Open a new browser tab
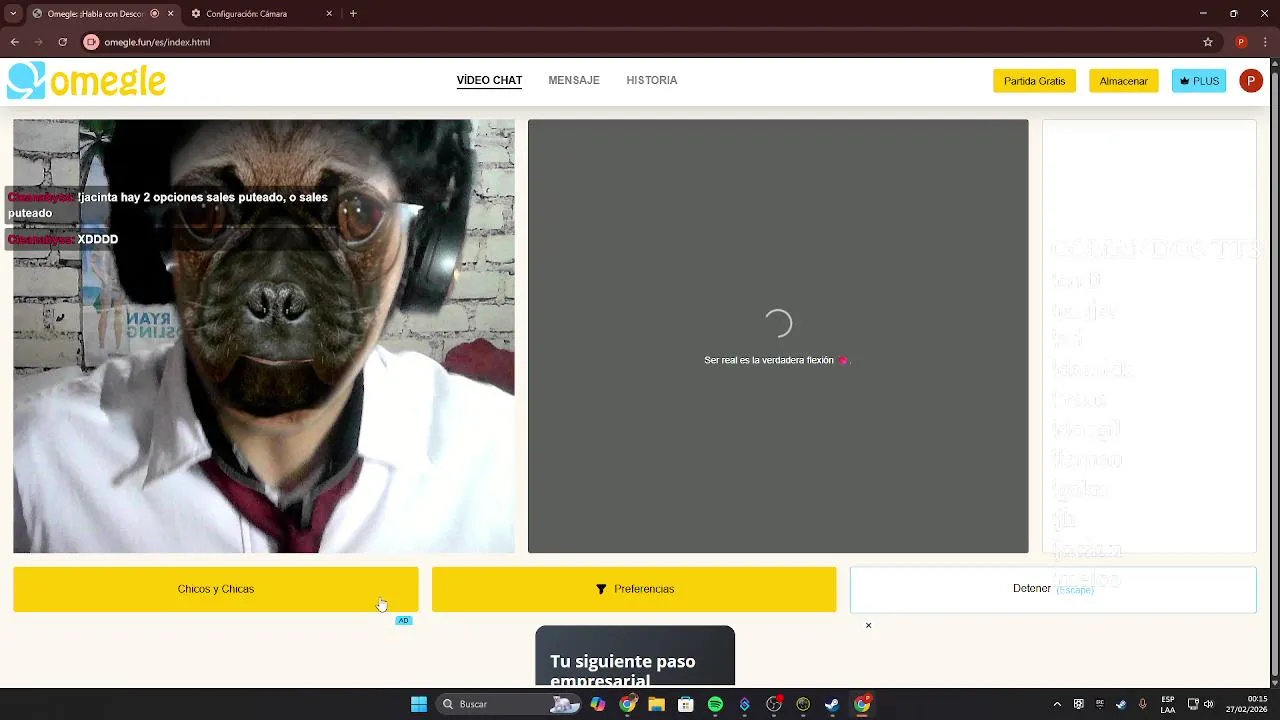The width and height of the screenshot is (1280, 720). coord(353,14)
